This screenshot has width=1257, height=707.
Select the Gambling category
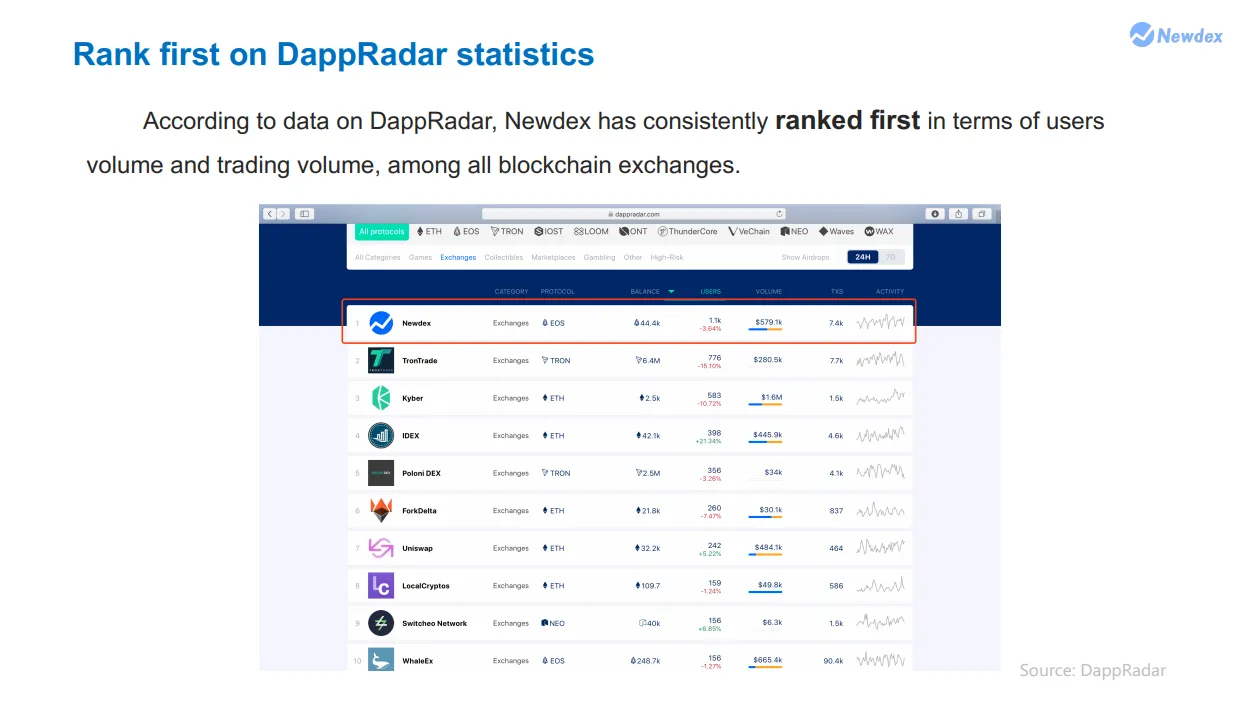(599, 258)
